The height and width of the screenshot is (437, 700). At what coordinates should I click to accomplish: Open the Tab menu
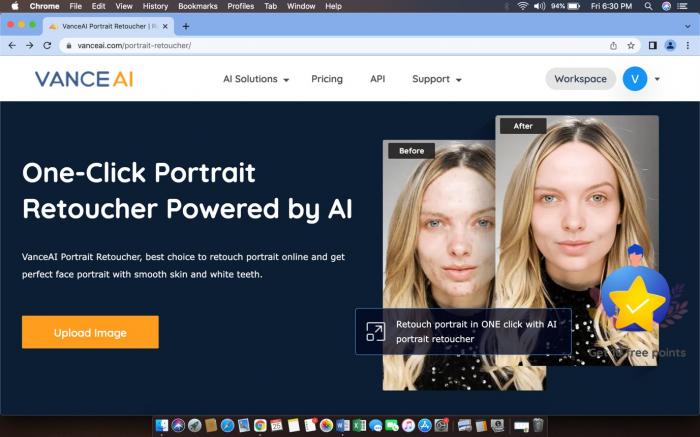click(271, 6)
